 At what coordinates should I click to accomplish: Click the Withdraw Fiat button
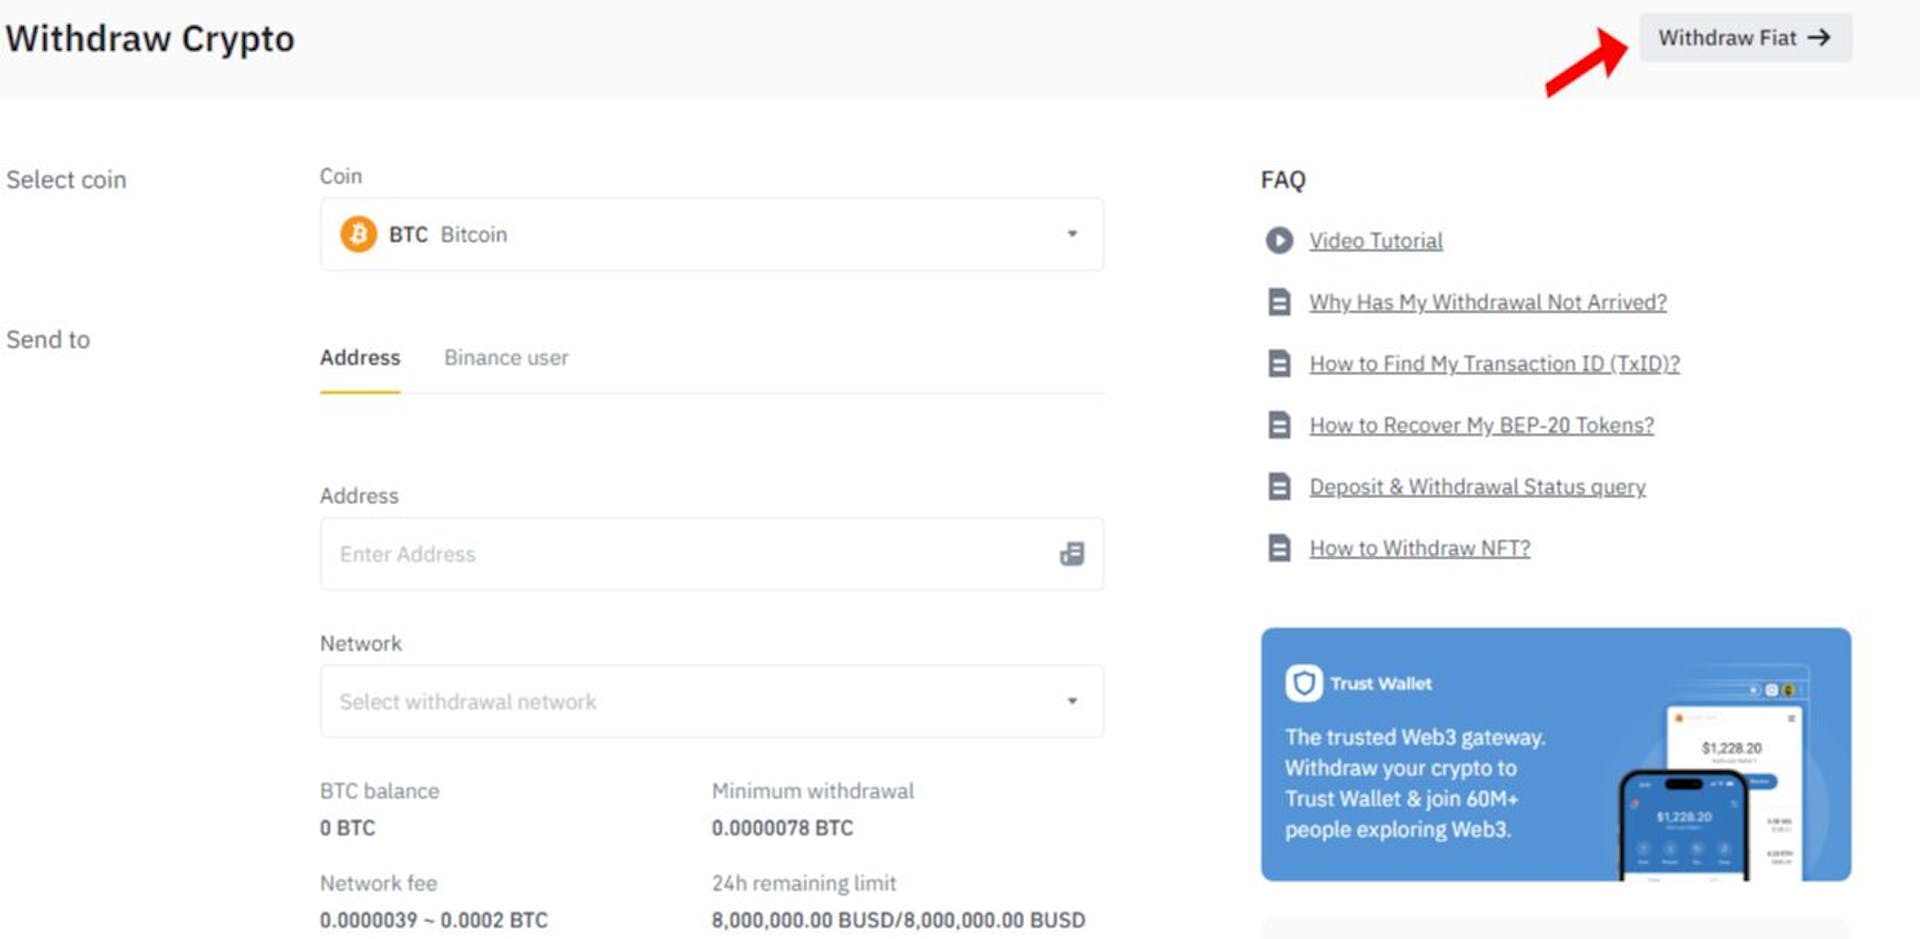click(x=1745, y=37)
